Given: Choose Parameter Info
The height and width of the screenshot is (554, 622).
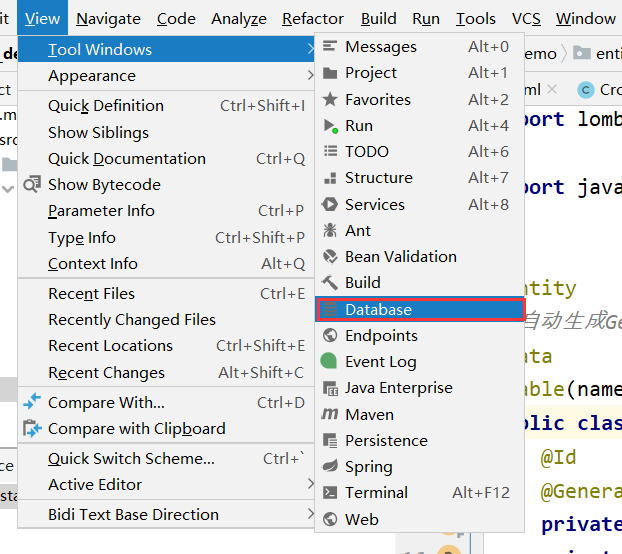Looking at the screenshot, I should coord(166,211).
